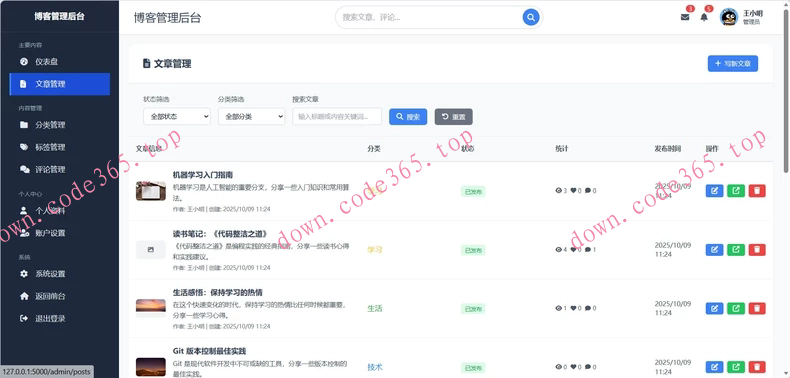
Task: Click the 已发布 badge of 生活感悟
Action: 473,308
